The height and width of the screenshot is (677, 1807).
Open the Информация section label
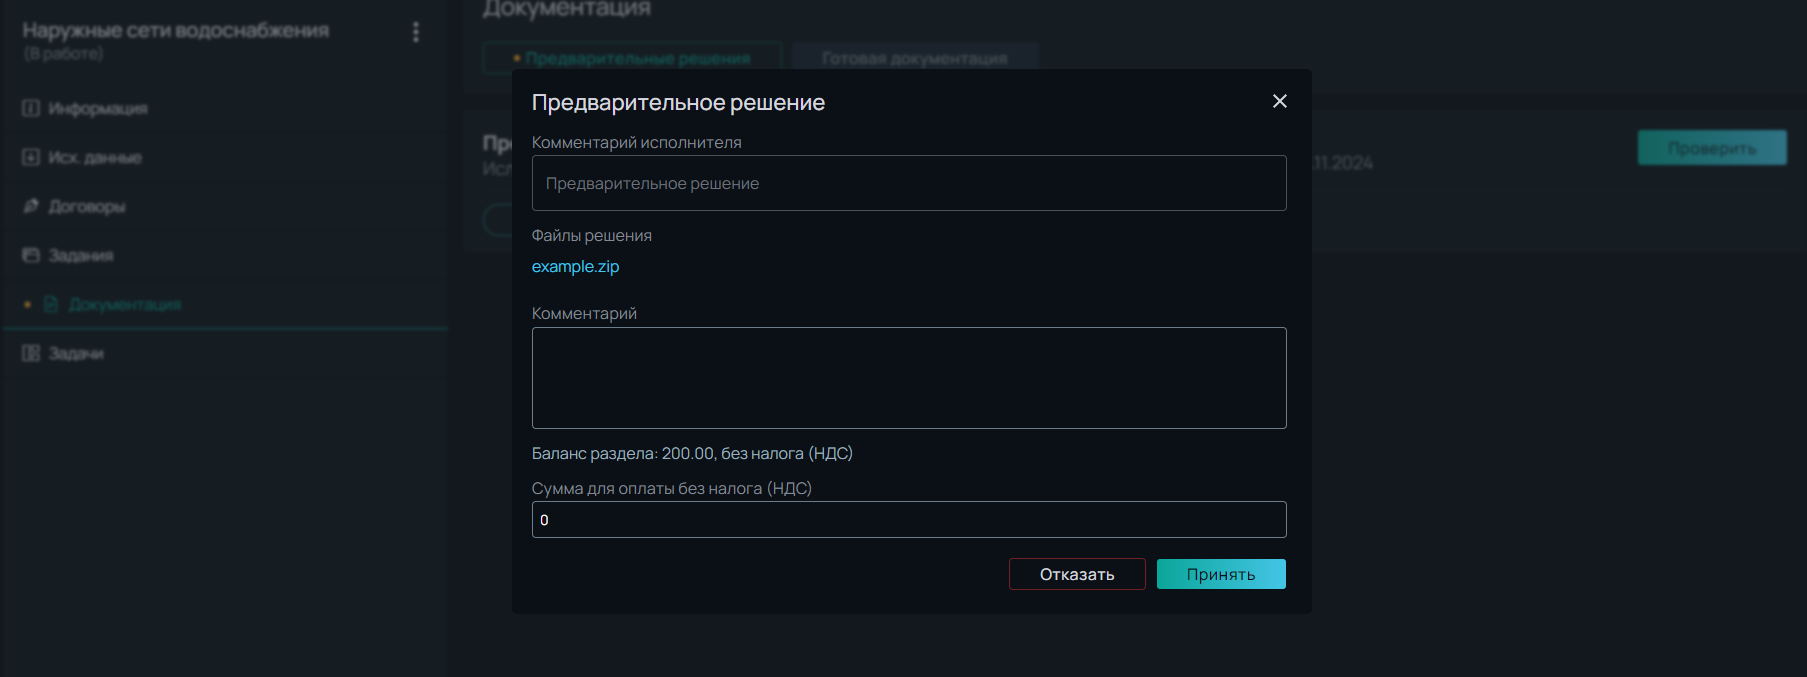98,108
